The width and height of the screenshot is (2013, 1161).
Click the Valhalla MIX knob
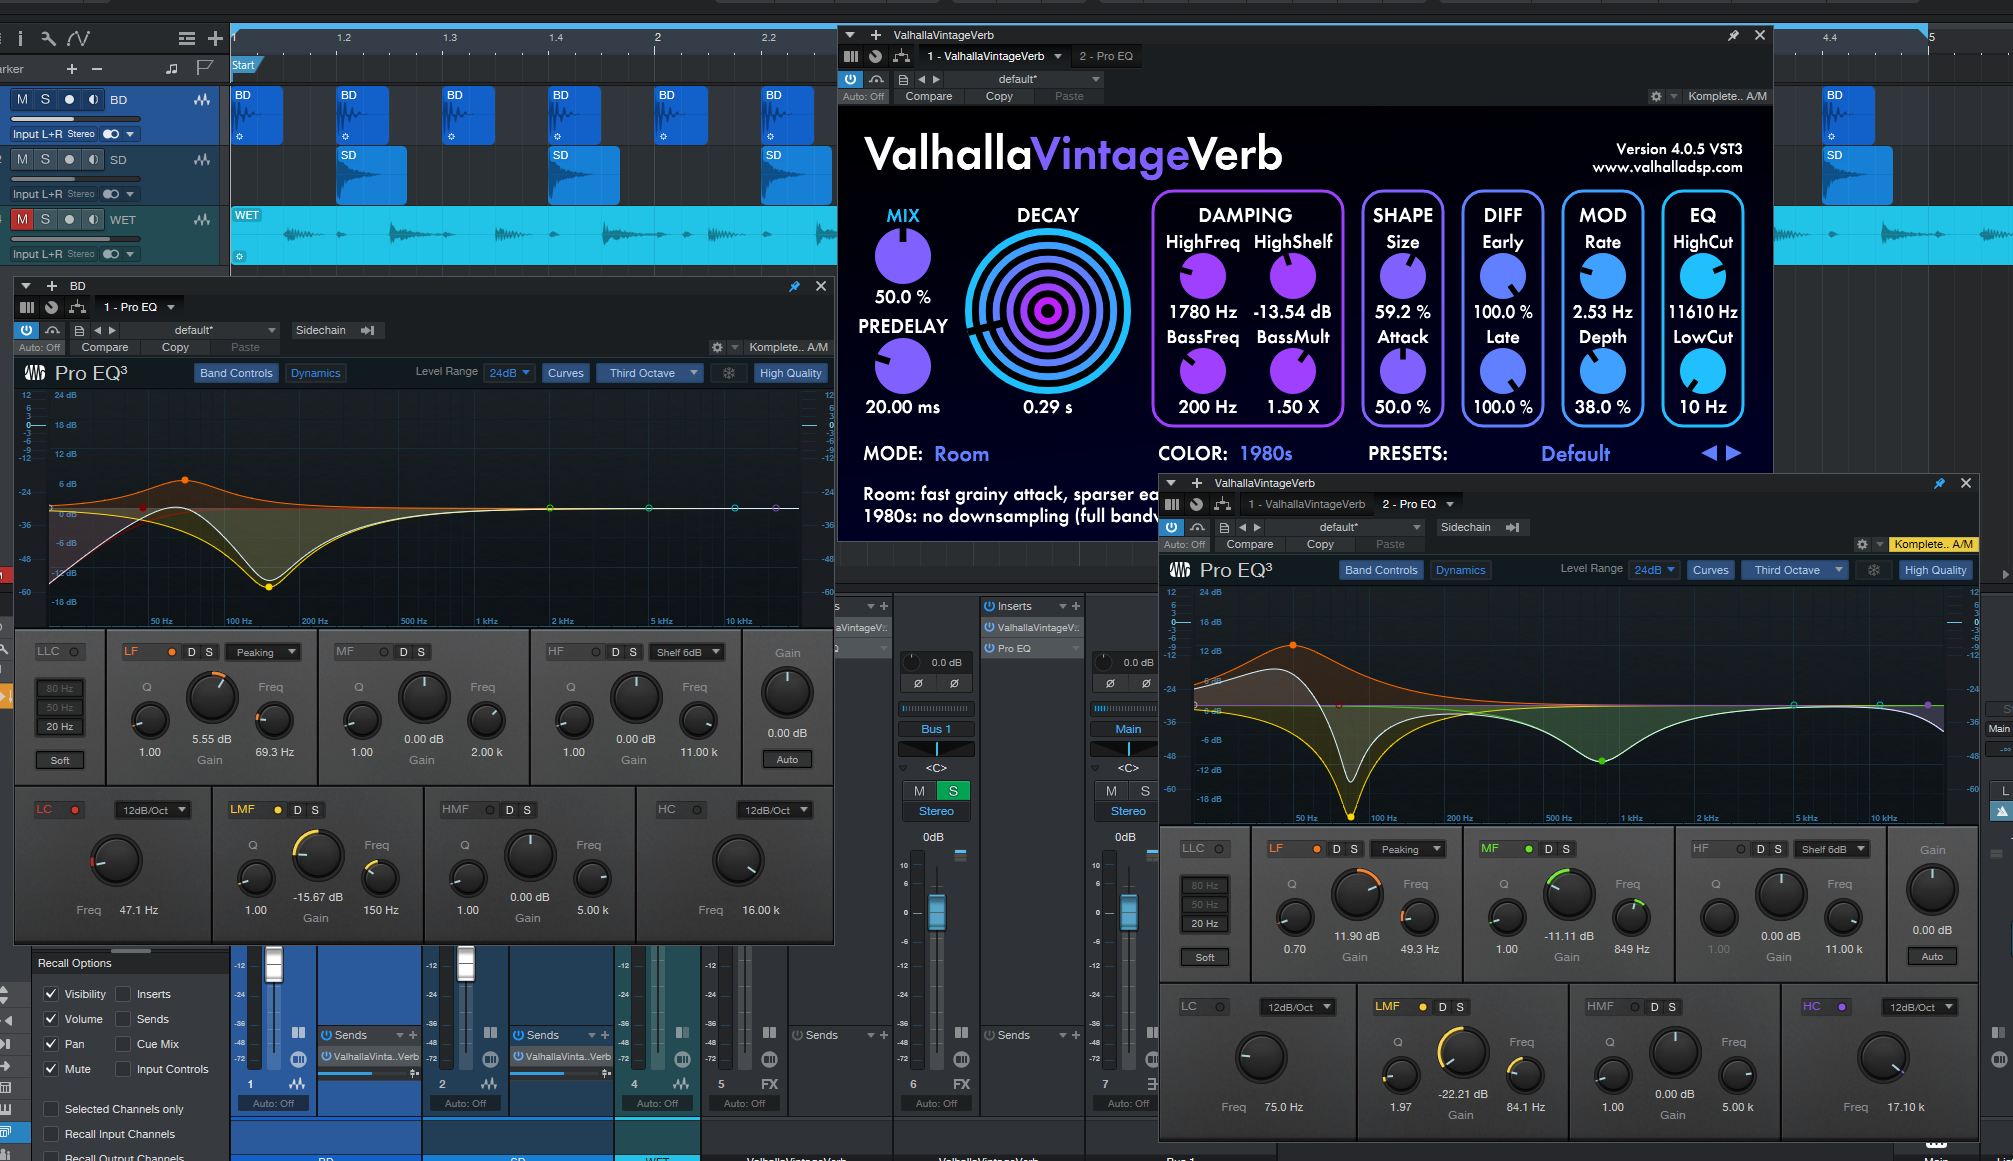coord(903,257)
